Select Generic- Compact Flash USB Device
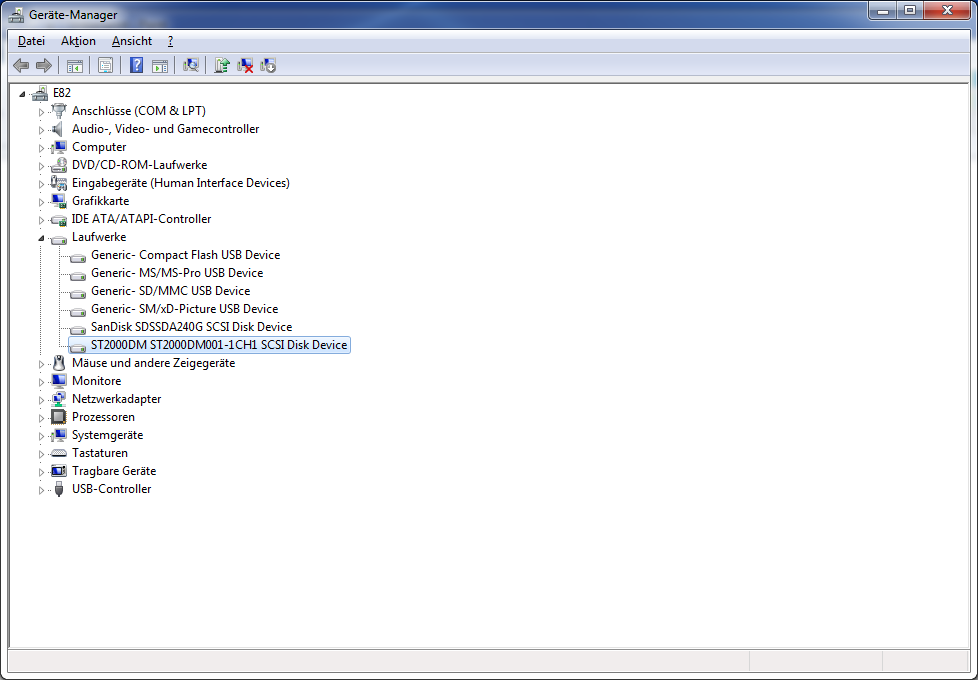The width and height of the screenshot is (978, 680). click(185, 255)
